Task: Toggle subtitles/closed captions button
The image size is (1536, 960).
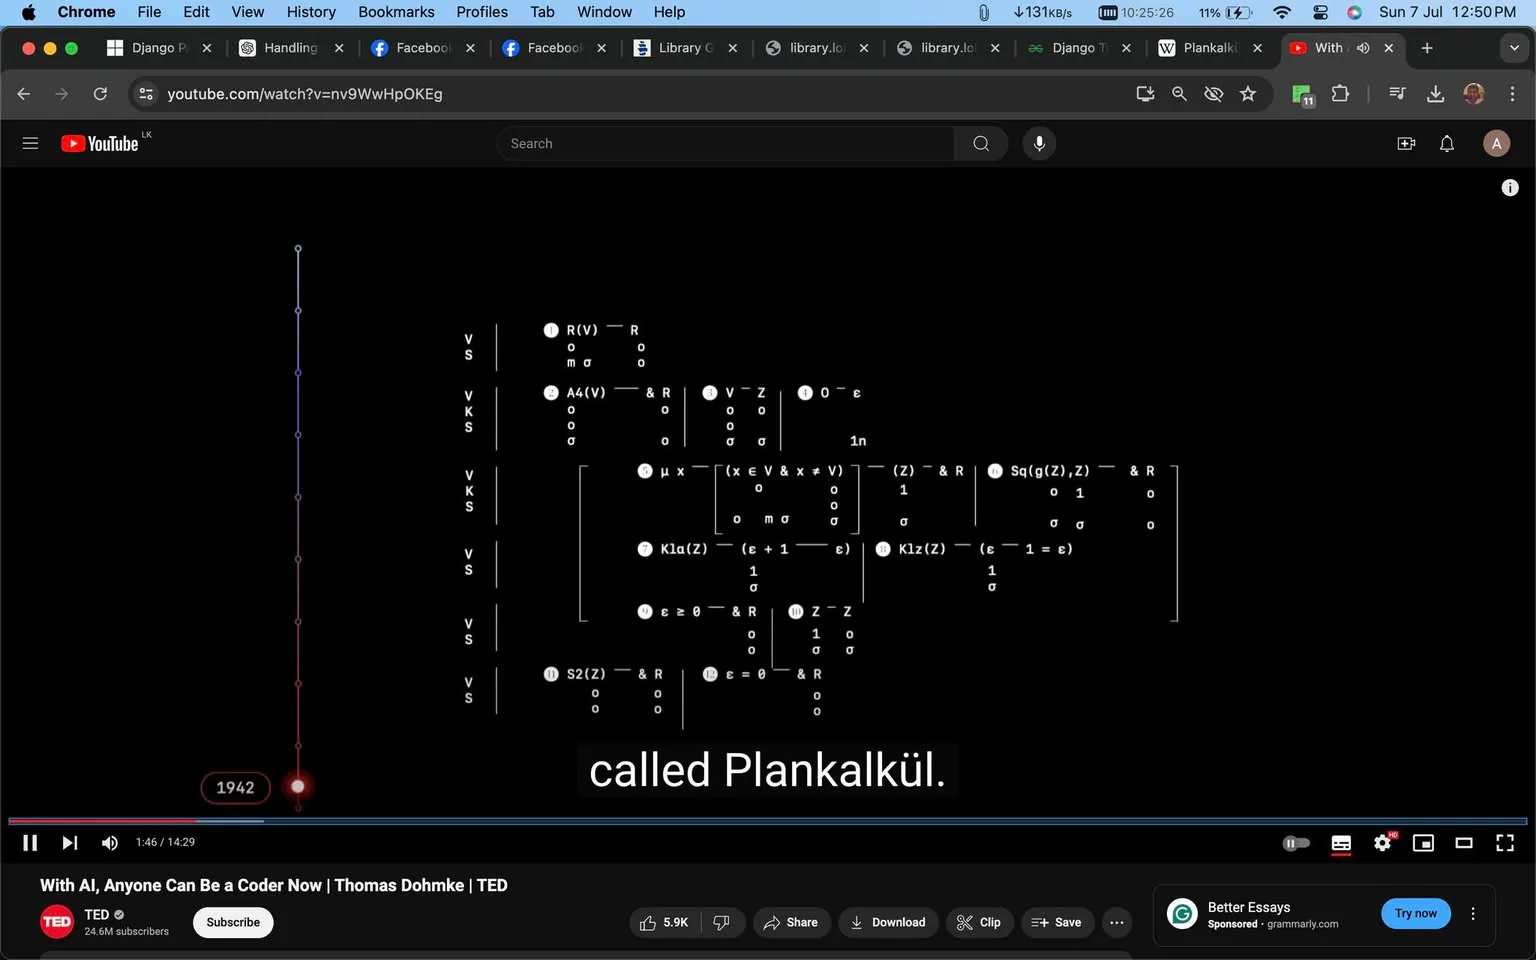Action: tap(1341, 843)
